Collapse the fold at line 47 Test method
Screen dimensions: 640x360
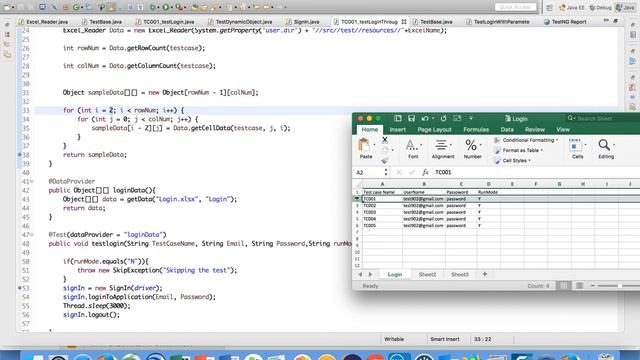click(32, 235)
